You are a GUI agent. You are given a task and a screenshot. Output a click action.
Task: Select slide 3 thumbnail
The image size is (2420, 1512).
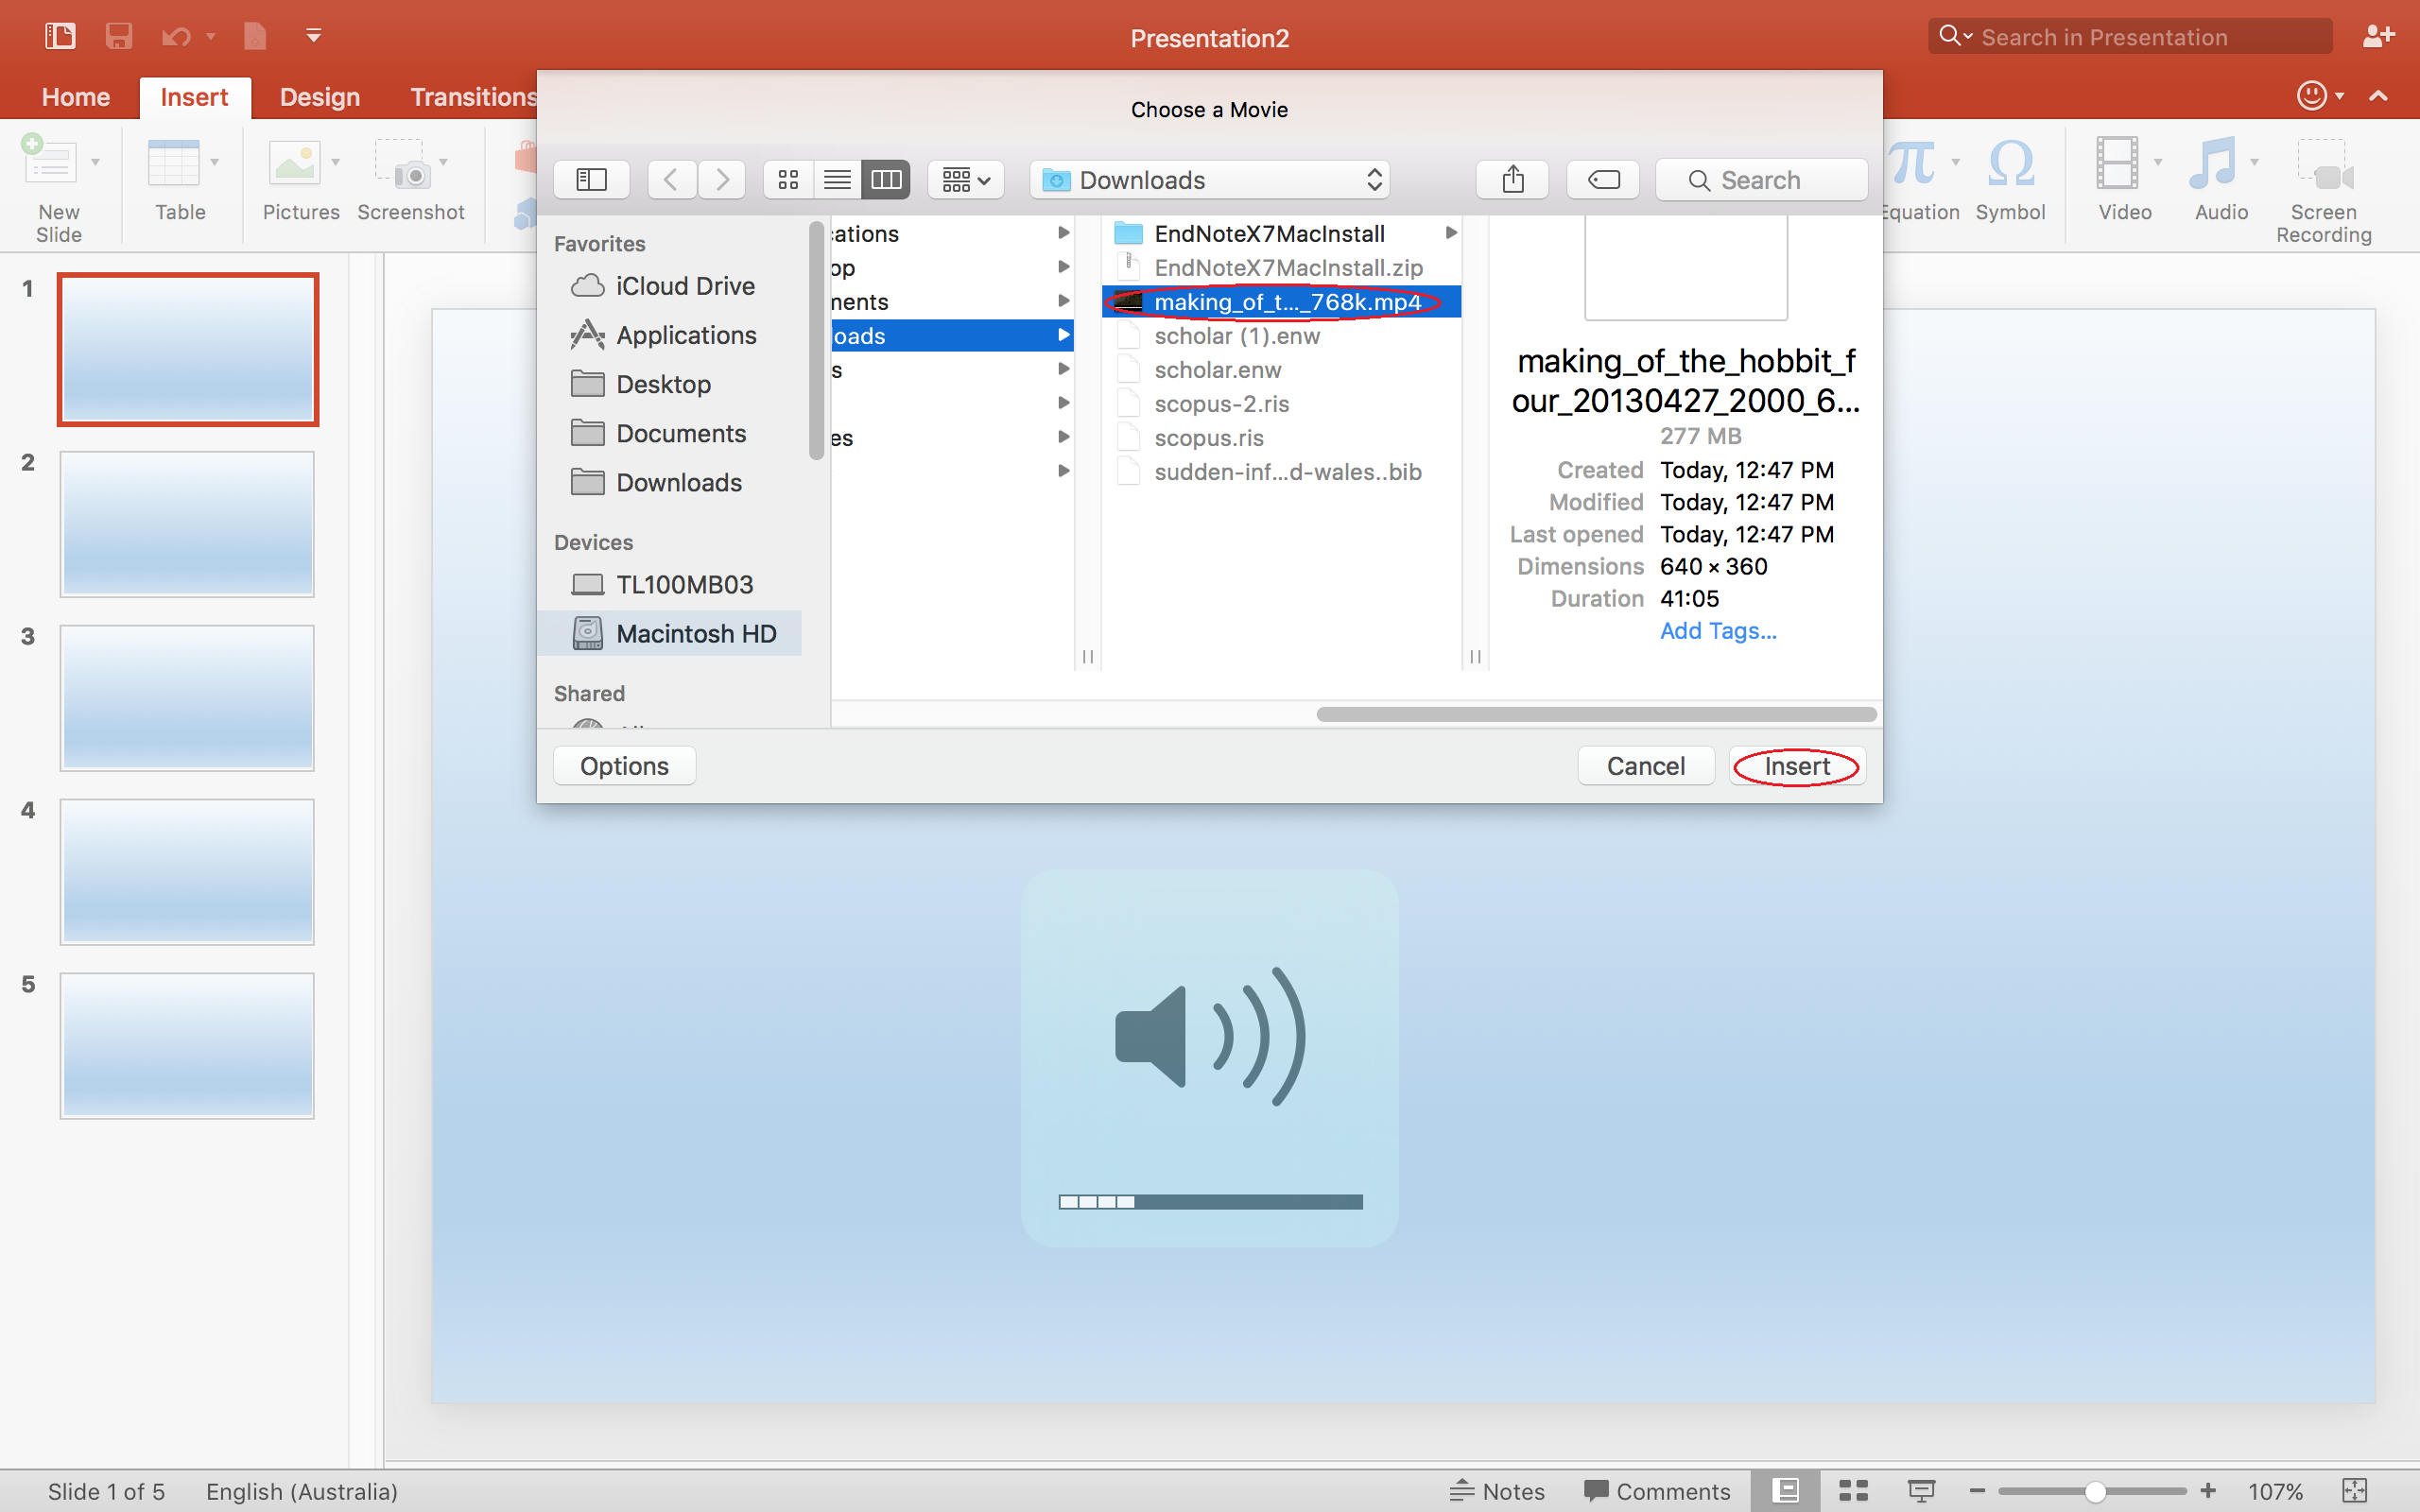[x=187, y=698]
